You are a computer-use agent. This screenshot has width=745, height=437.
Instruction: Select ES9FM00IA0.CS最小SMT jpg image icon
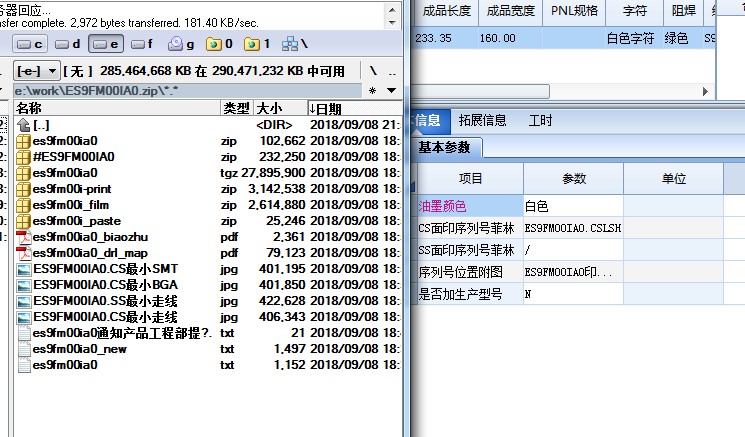[23, 269]
